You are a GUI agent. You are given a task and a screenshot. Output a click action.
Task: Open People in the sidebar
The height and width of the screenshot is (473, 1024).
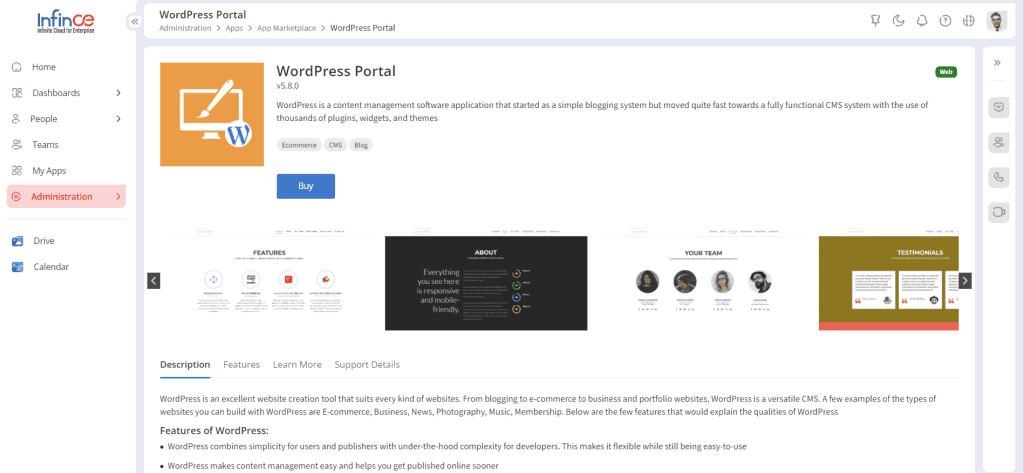tap(44, 119)
